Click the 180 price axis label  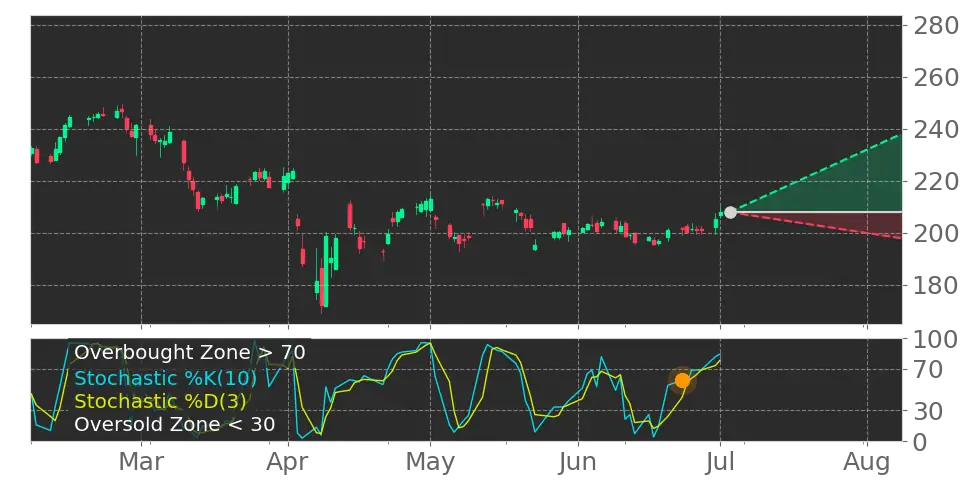[934, 286]
